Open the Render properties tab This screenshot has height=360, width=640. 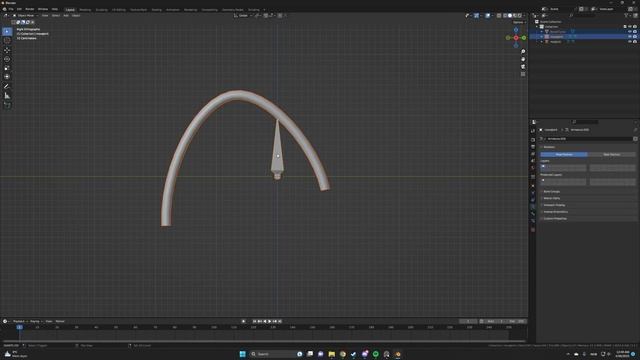click(x=533, y=140)
